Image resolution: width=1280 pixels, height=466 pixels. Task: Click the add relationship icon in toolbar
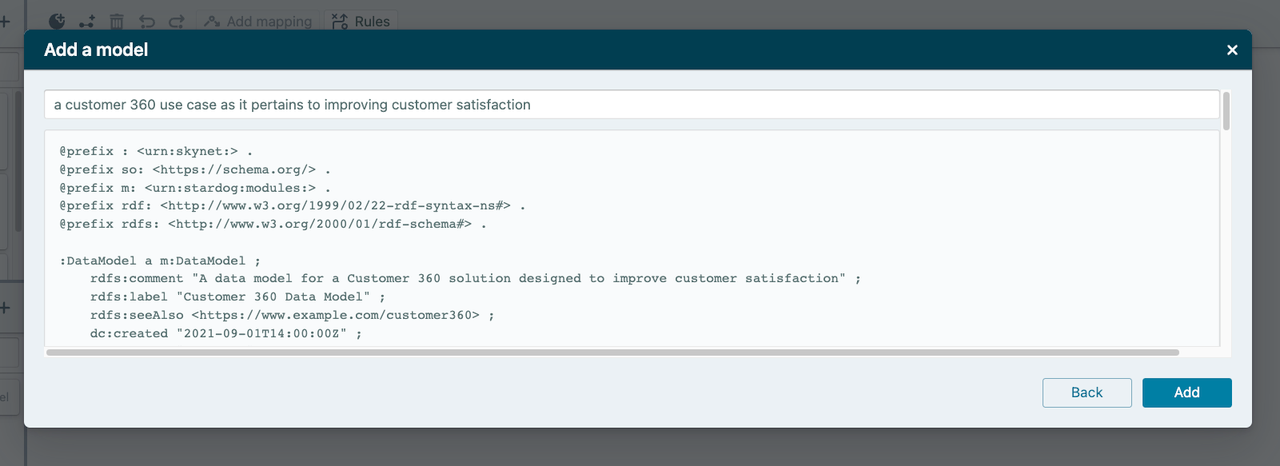pyautogui.click(x=87, y=20)
